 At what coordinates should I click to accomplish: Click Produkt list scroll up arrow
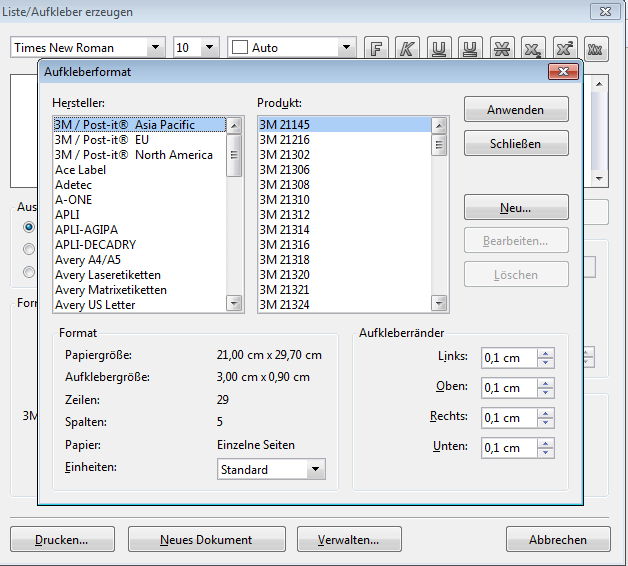click(439, 126)
